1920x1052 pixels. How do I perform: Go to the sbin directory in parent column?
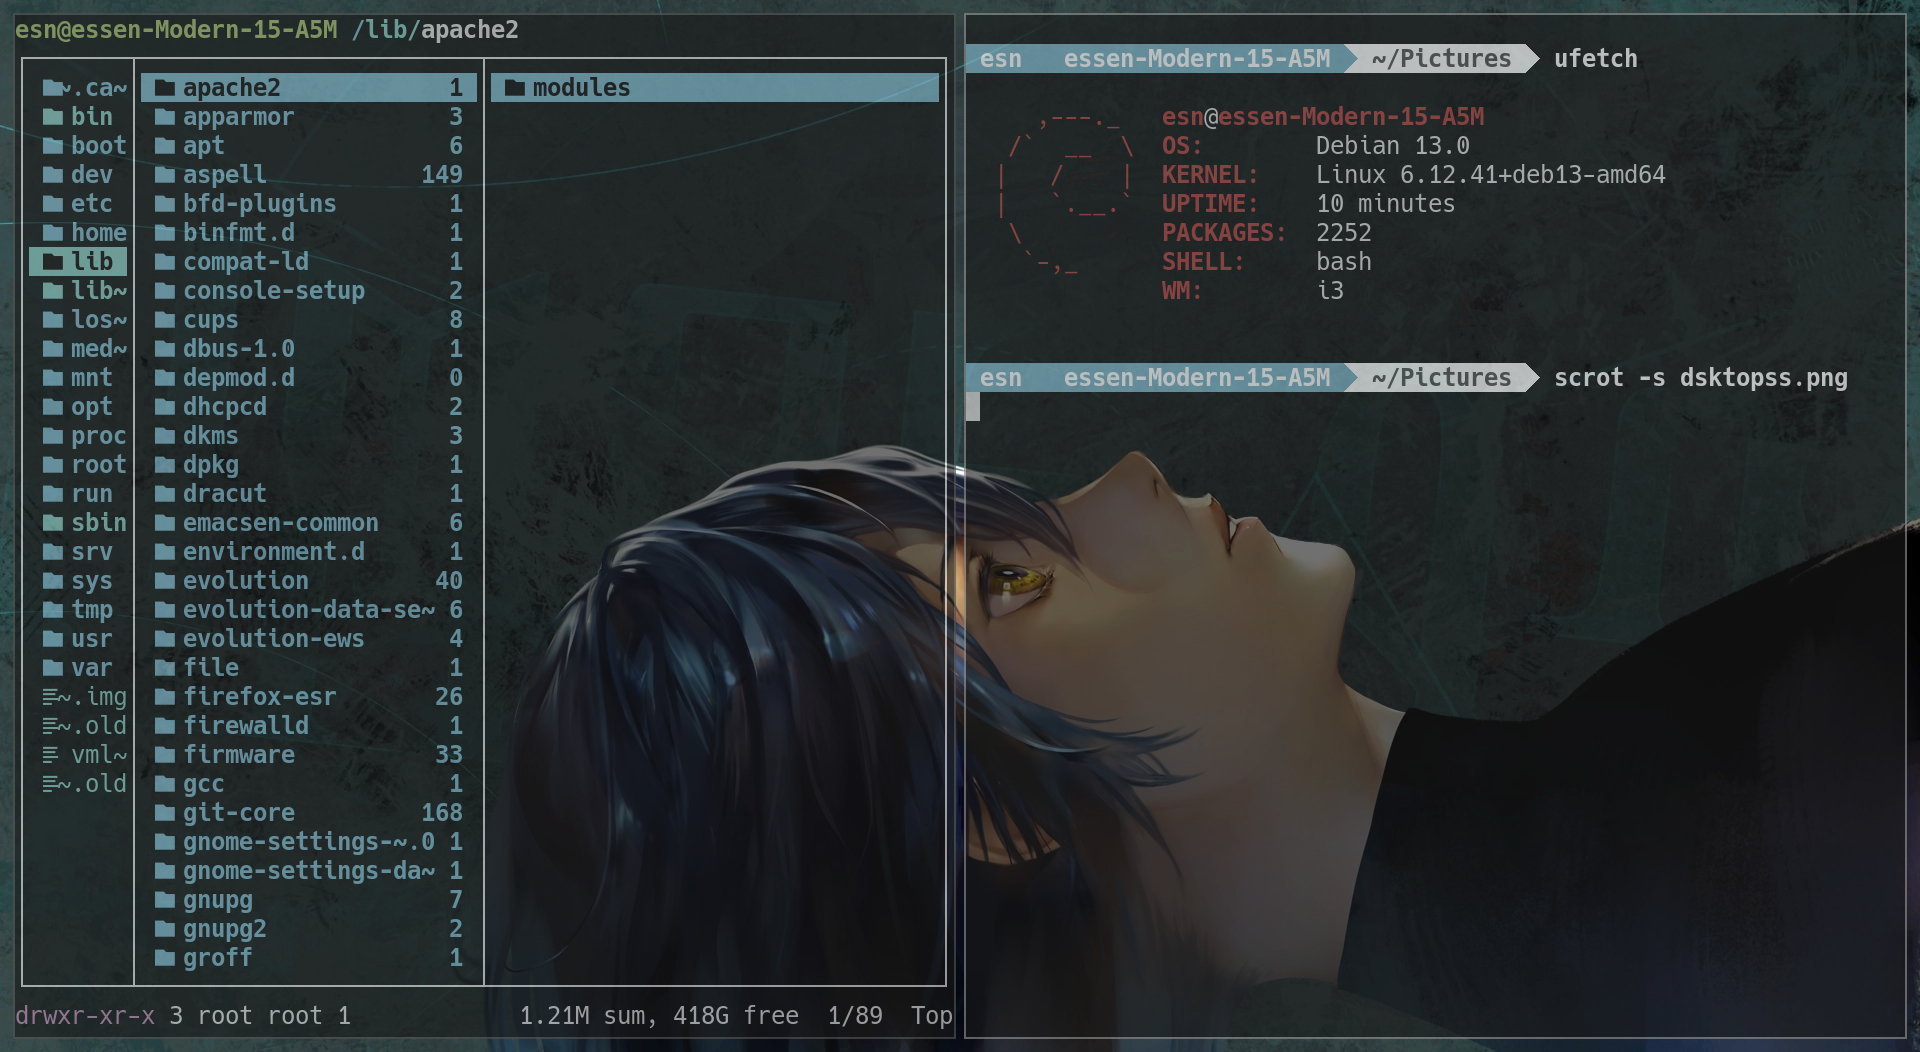coord(78,523)
